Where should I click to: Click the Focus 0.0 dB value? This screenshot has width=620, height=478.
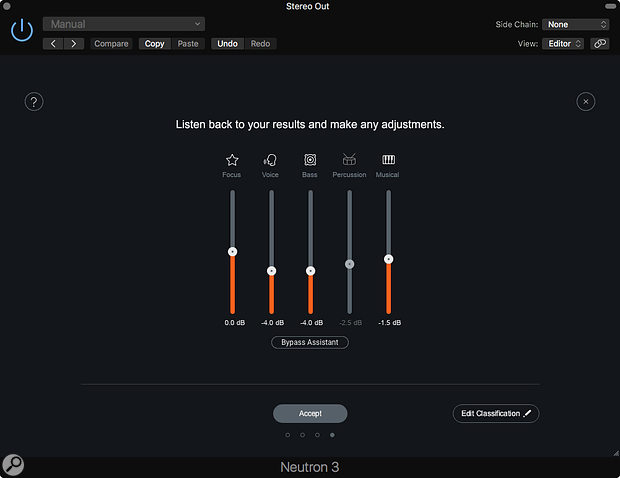(x=234, y=323)
